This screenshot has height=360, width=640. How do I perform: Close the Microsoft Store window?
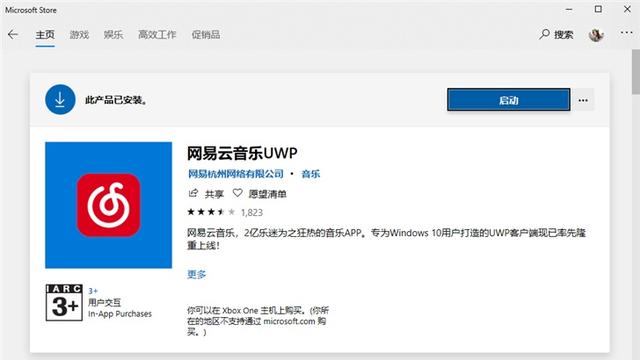pos(627,9)
